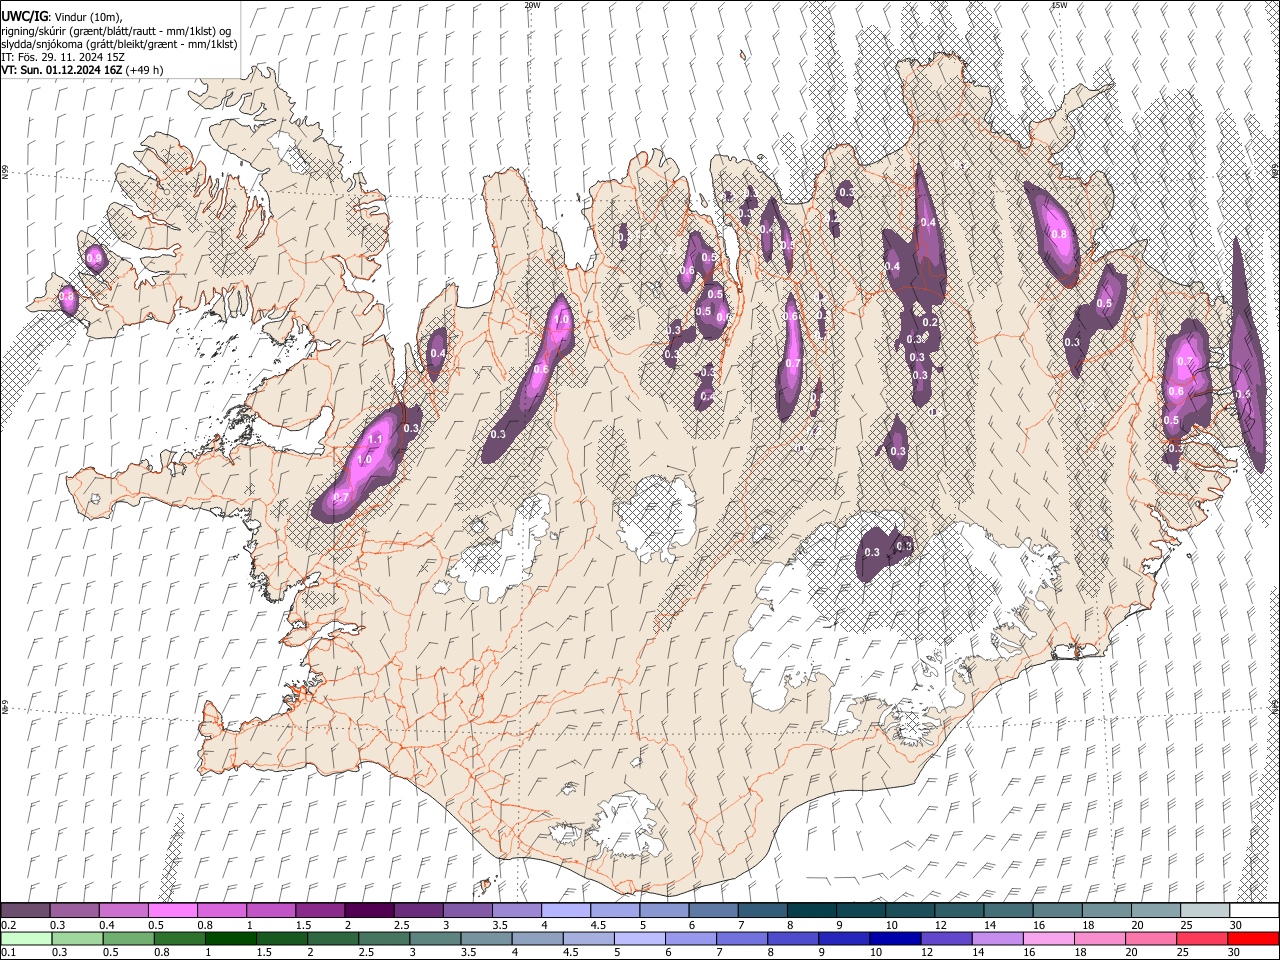Click the 15W longitude label at top
This screenshot has width=1280, height=960.
click(x=1059, y=5)
